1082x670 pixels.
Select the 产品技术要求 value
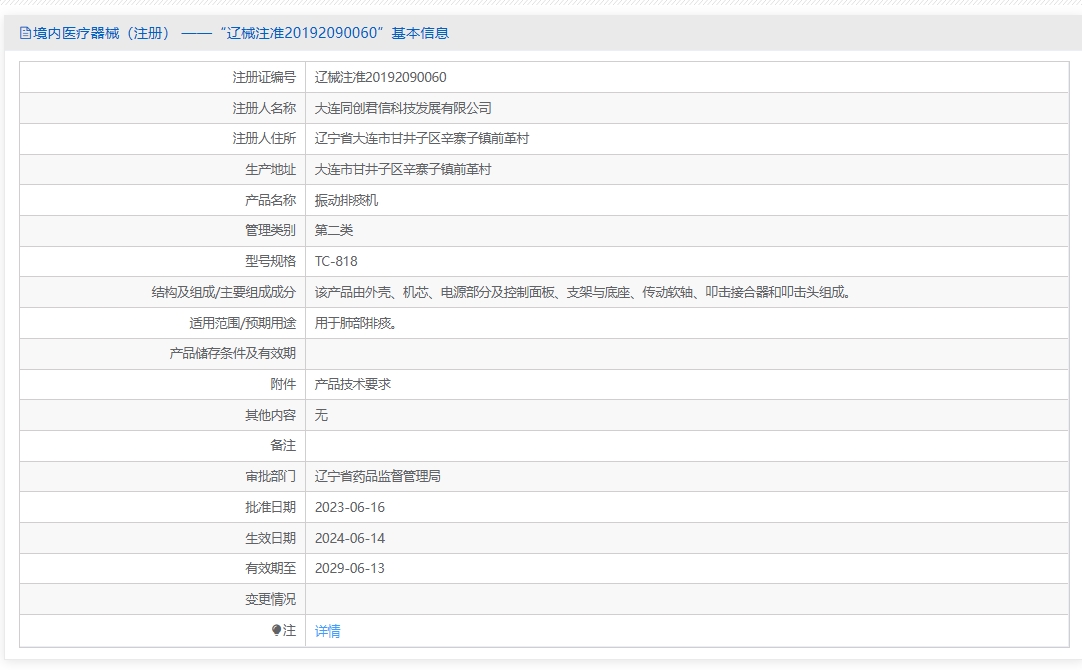(x=353, y=384)
